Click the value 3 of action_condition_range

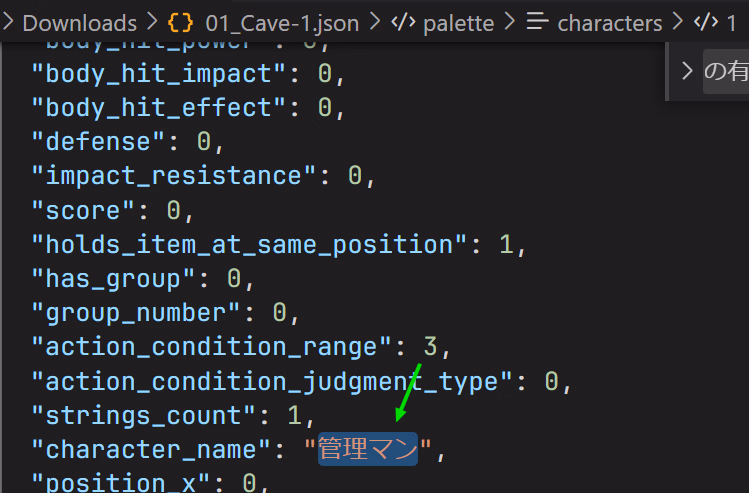pyautogui.click(x=430, y=347)
